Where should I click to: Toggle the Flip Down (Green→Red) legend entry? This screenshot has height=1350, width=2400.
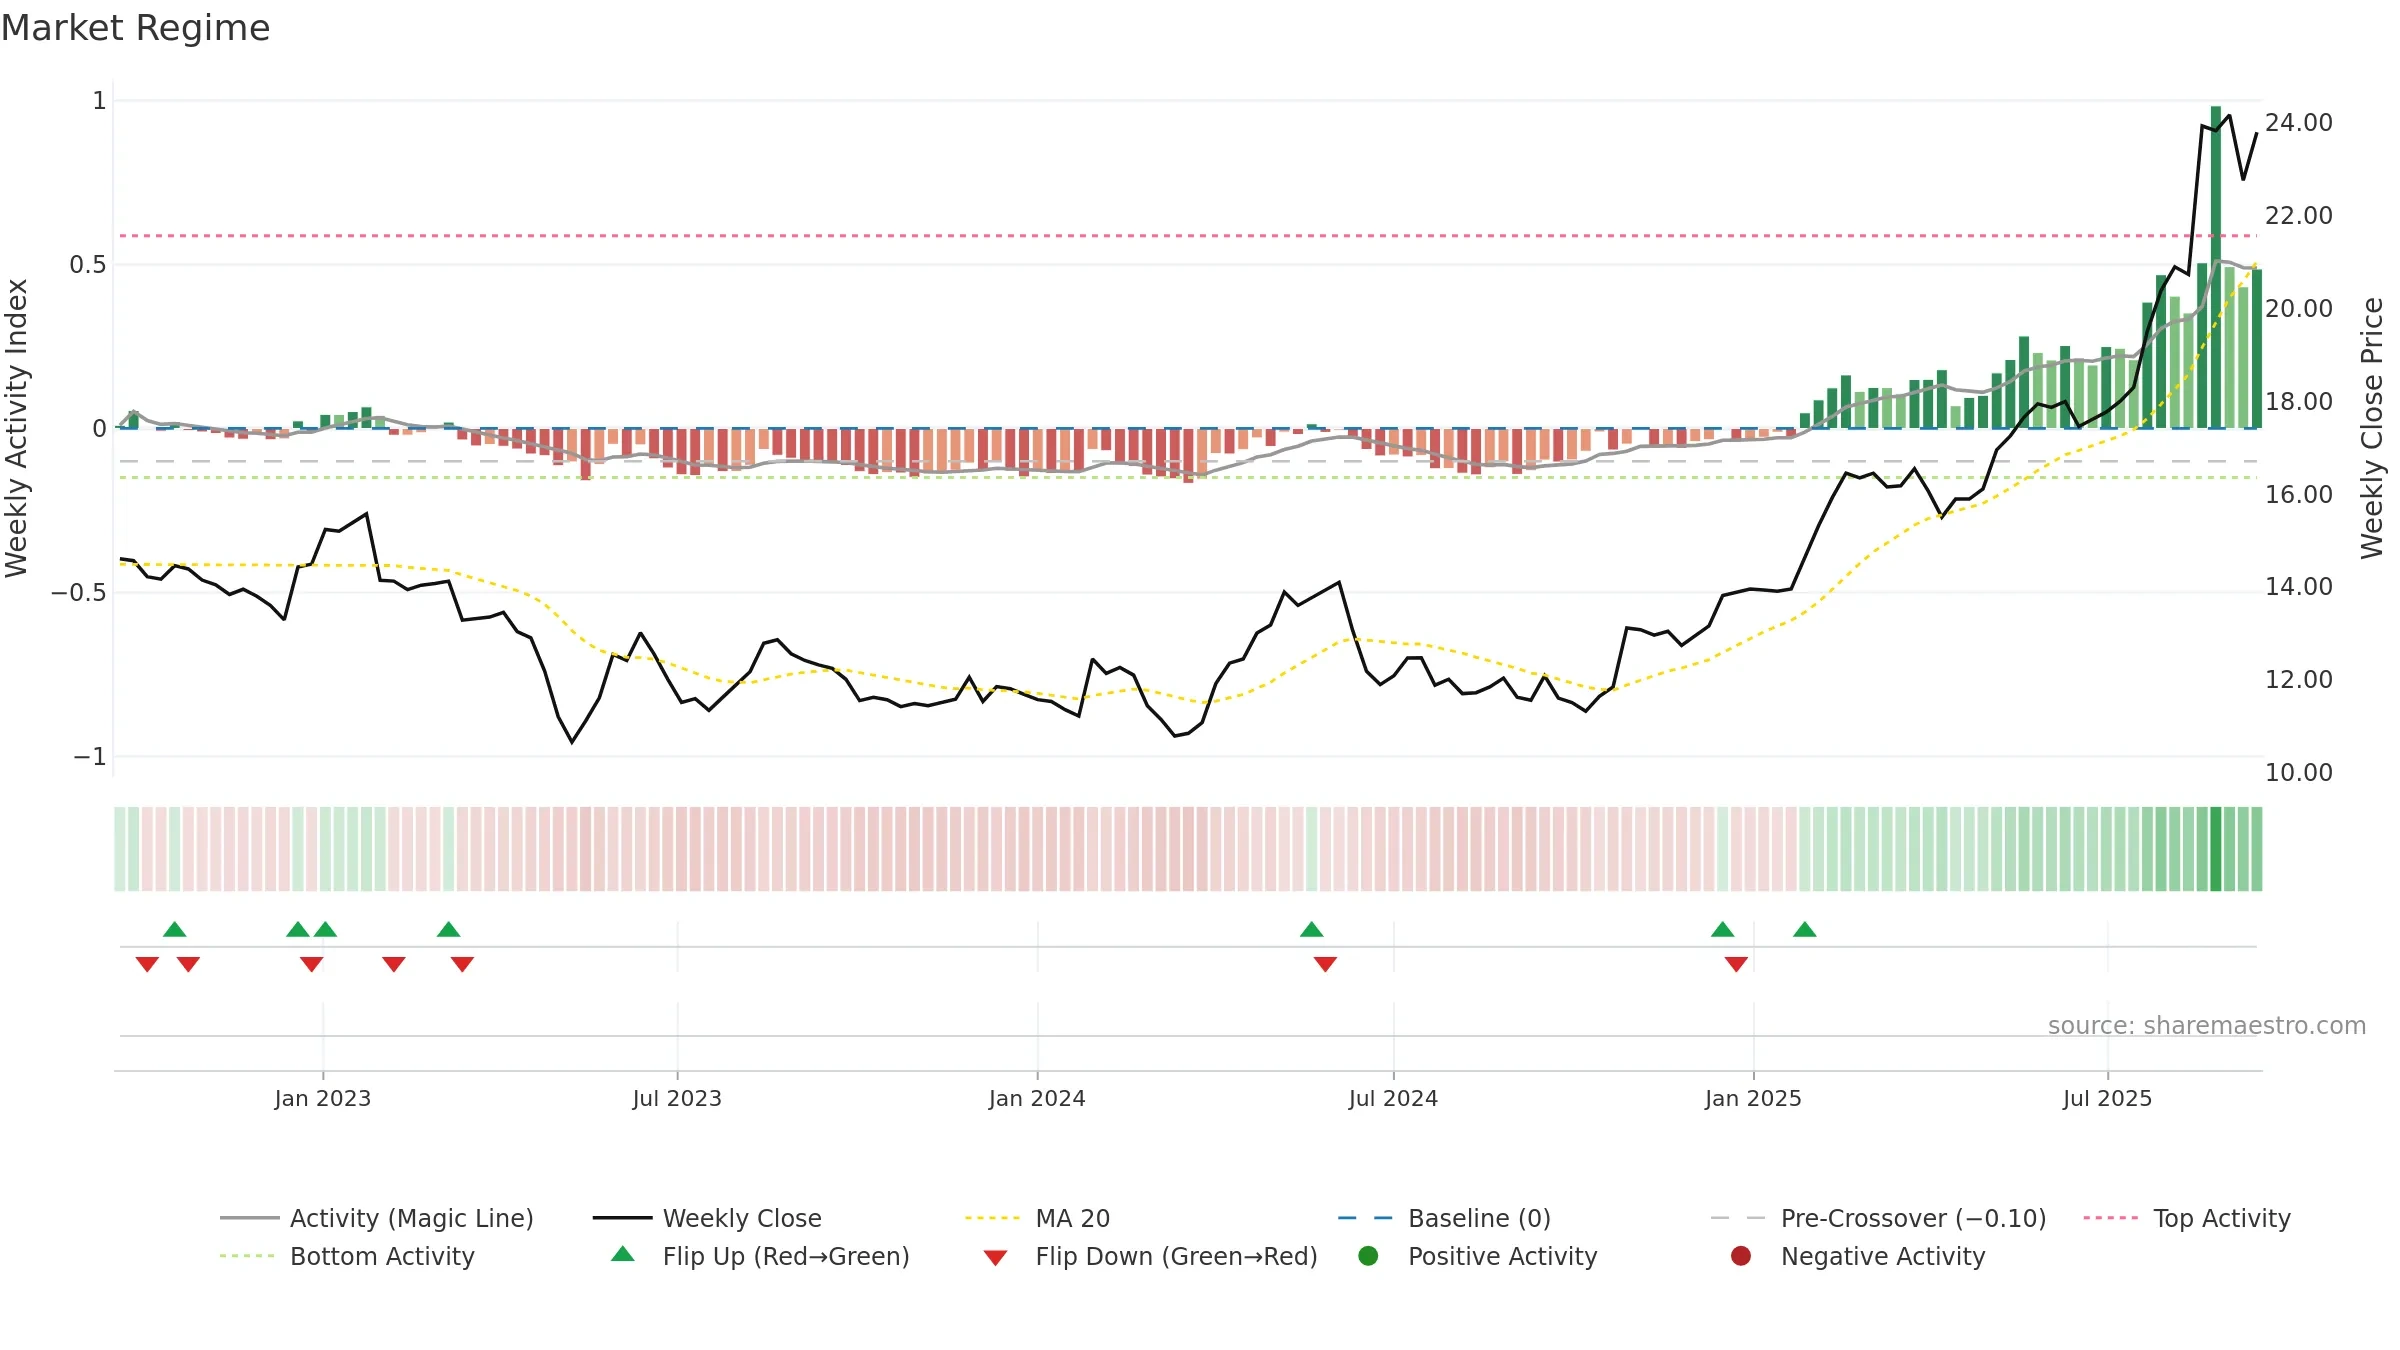click(1150, 1256)
